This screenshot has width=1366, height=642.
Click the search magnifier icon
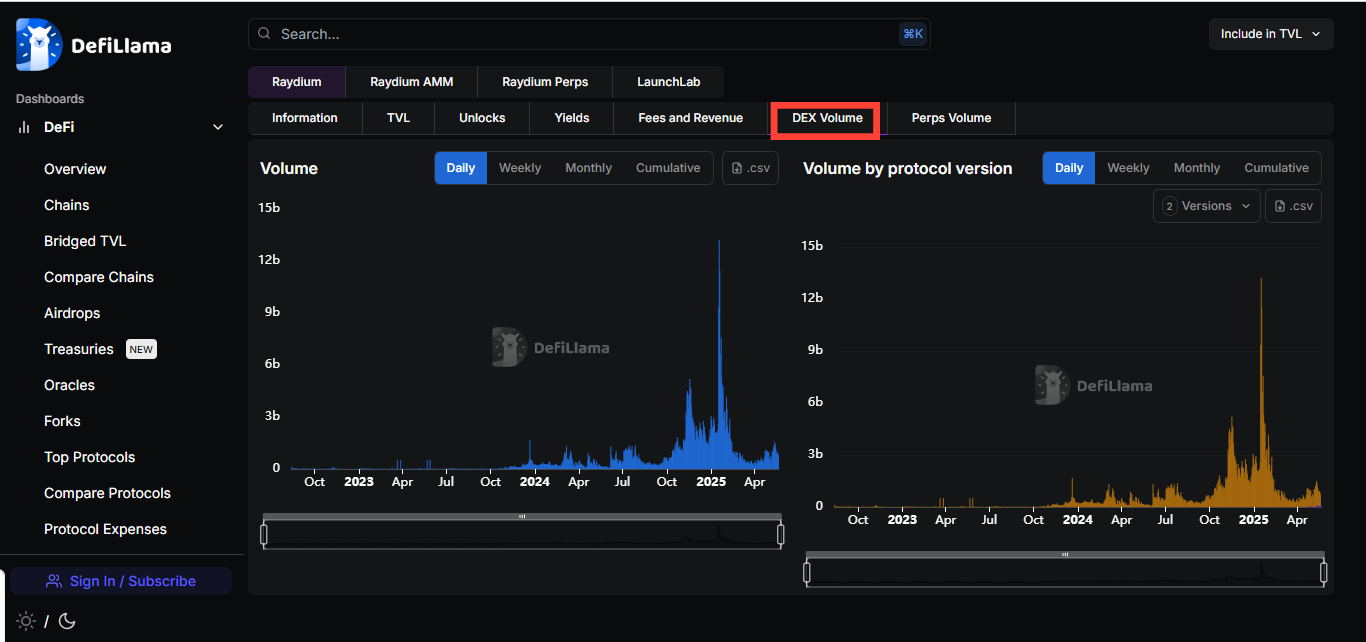264,34
